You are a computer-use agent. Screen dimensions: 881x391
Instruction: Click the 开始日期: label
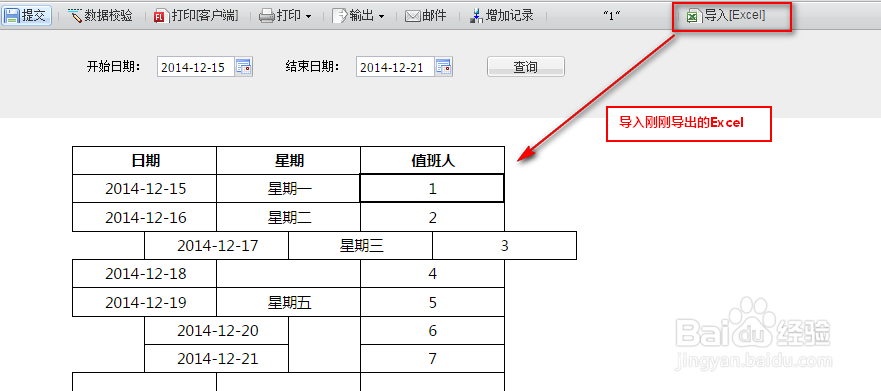(113, 67)
